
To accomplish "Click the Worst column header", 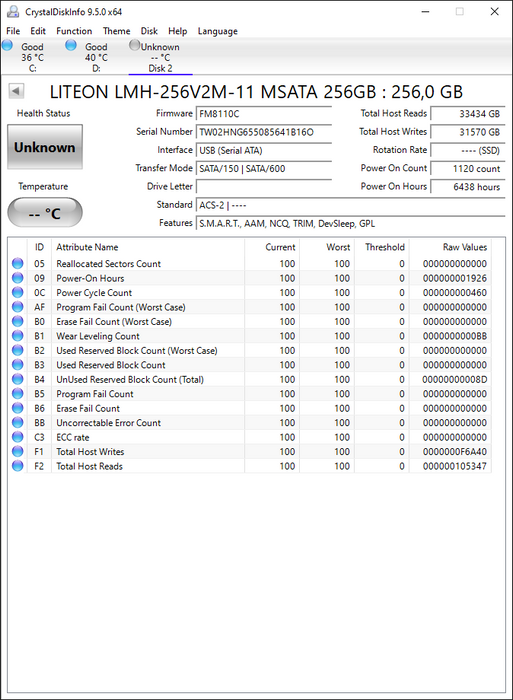I will 327,247.
